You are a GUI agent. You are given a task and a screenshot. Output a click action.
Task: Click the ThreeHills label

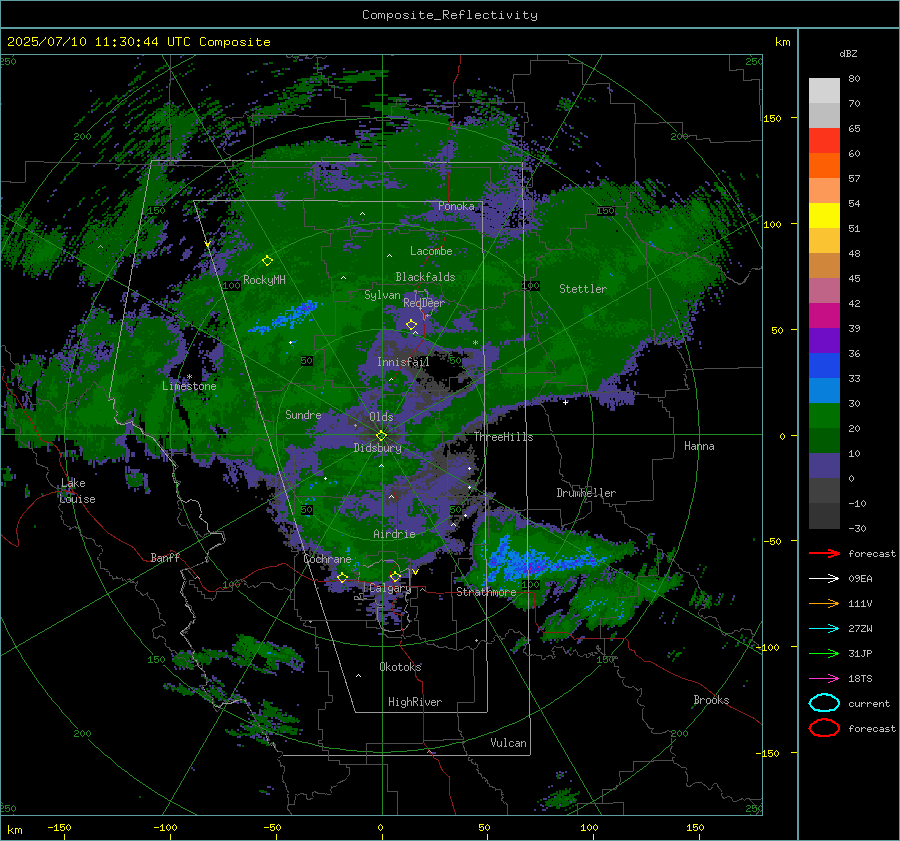tap(503, 437)
